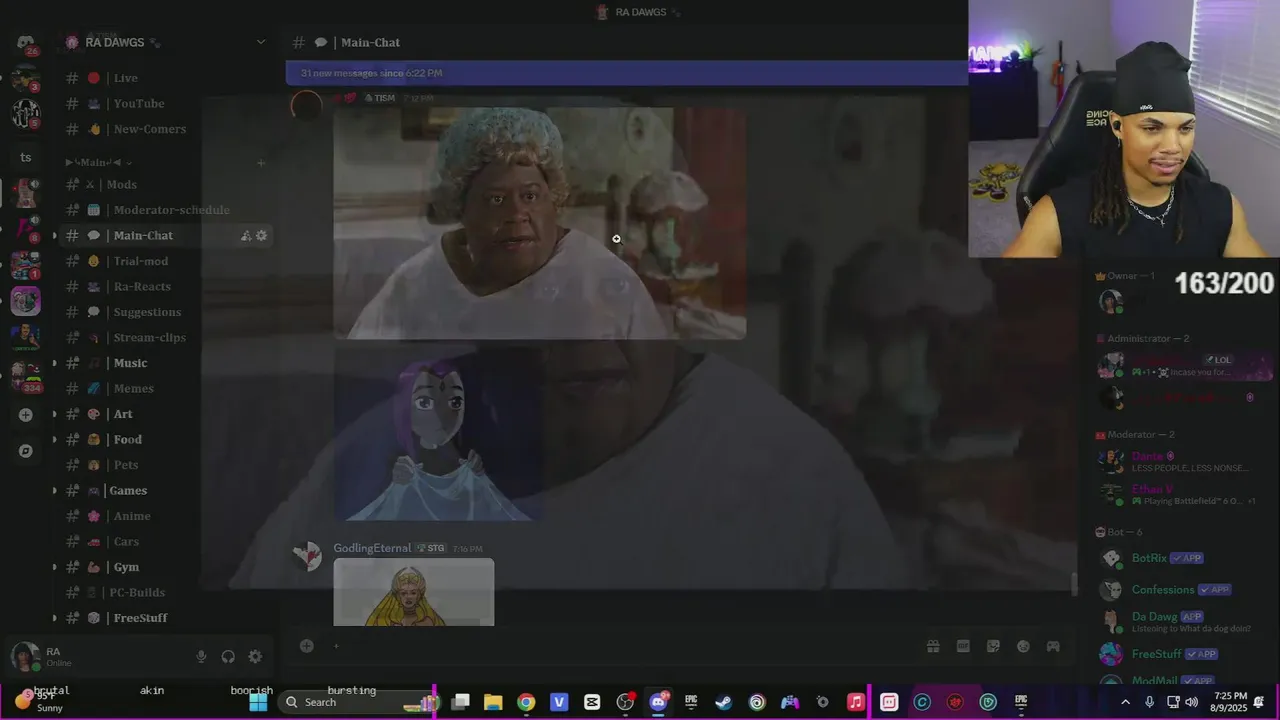The width and height of the screenshot is (1280, 720).
Task: Open the Big Momma movie image
Action: [x=540, y=223]
